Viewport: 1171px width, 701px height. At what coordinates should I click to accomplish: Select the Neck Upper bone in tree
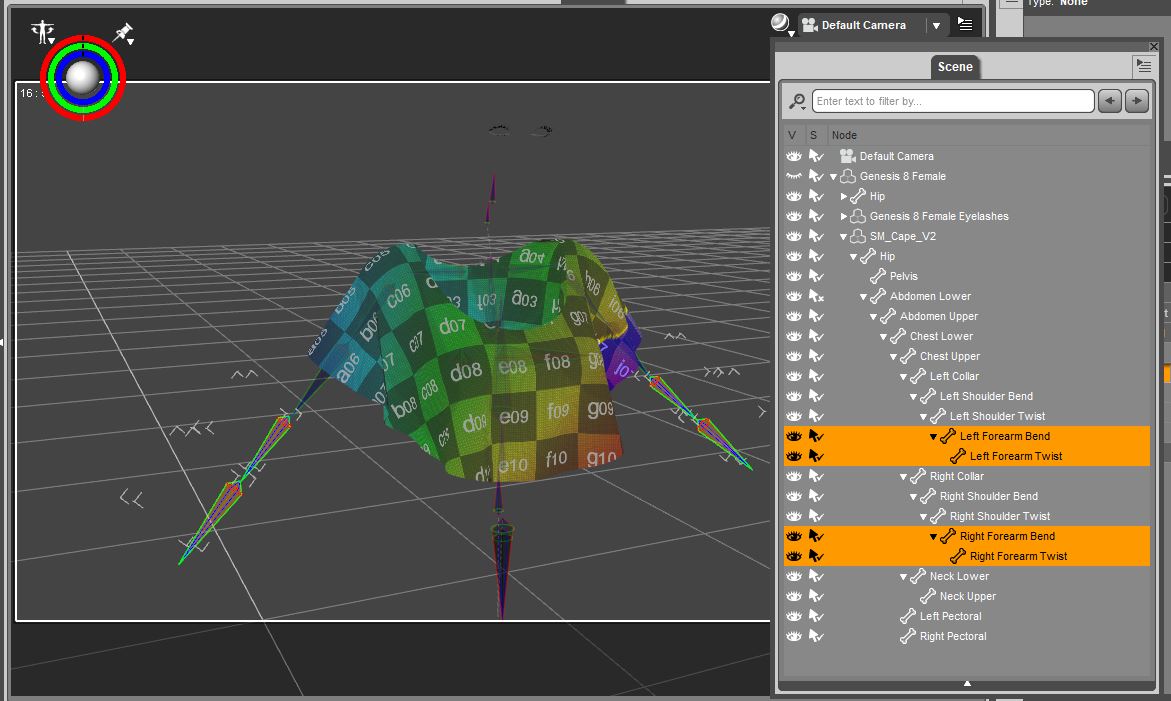(x=967, y=596)
